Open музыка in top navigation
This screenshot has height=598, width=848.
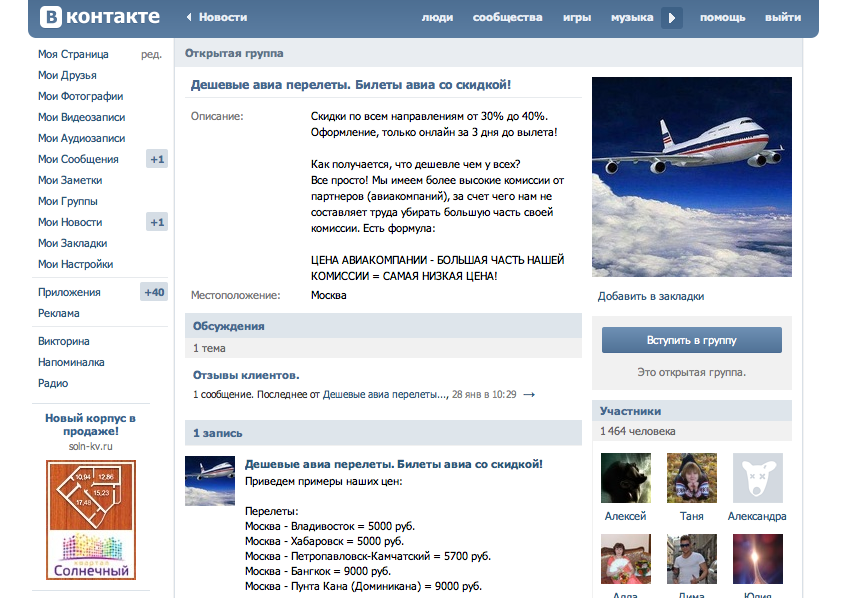click(x=632, y=17)
